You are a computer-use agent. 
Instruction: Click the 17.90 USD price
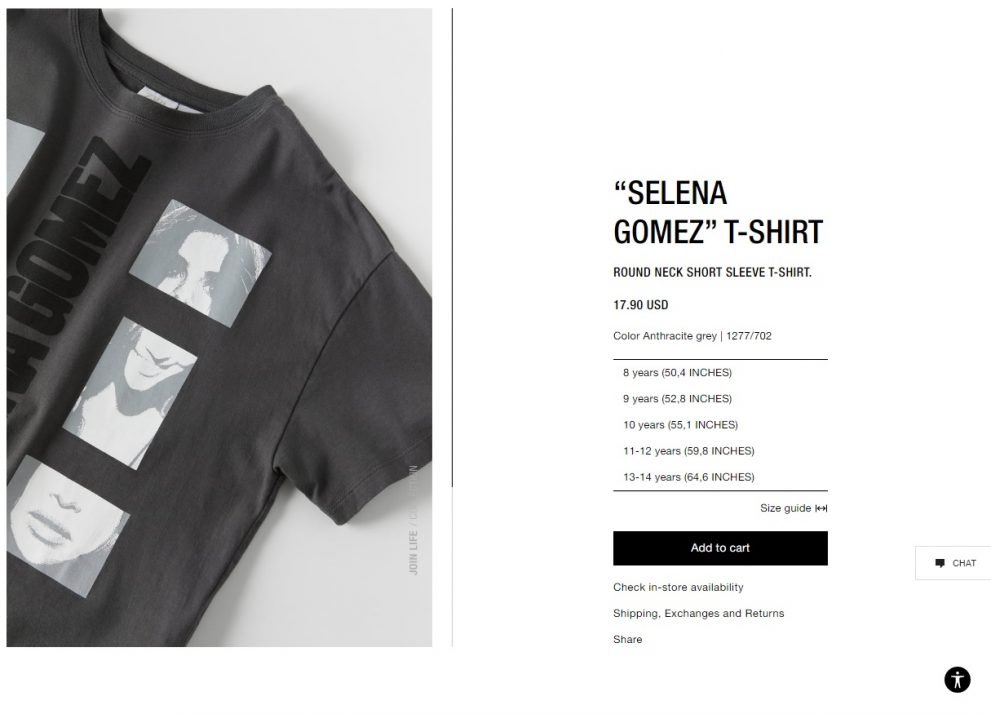pos(640,305)
